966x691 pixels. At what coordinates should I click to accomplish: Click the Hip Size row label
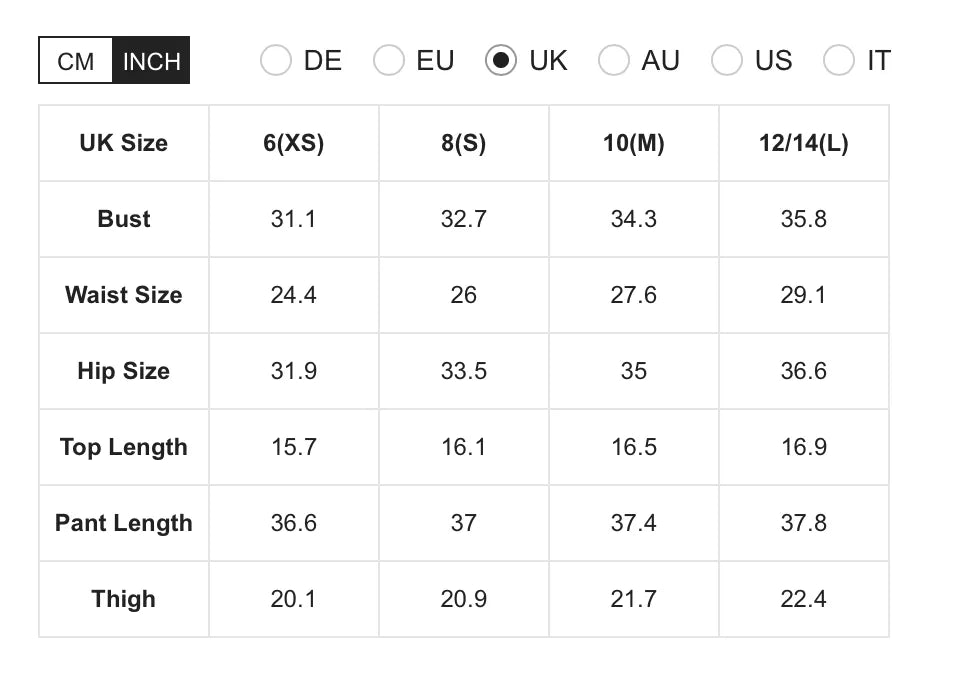123,371
